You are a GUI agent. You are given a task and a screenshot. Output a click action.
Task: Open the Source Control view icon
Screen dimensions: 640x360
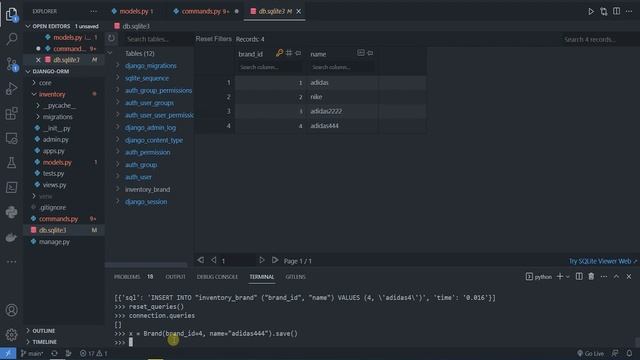click(11, 64)
